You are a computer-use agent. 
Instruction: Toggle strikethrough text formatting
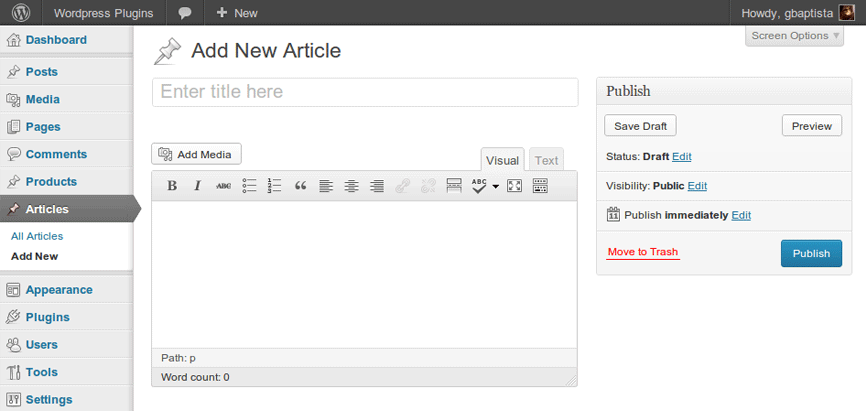click(x=223, y=186)
